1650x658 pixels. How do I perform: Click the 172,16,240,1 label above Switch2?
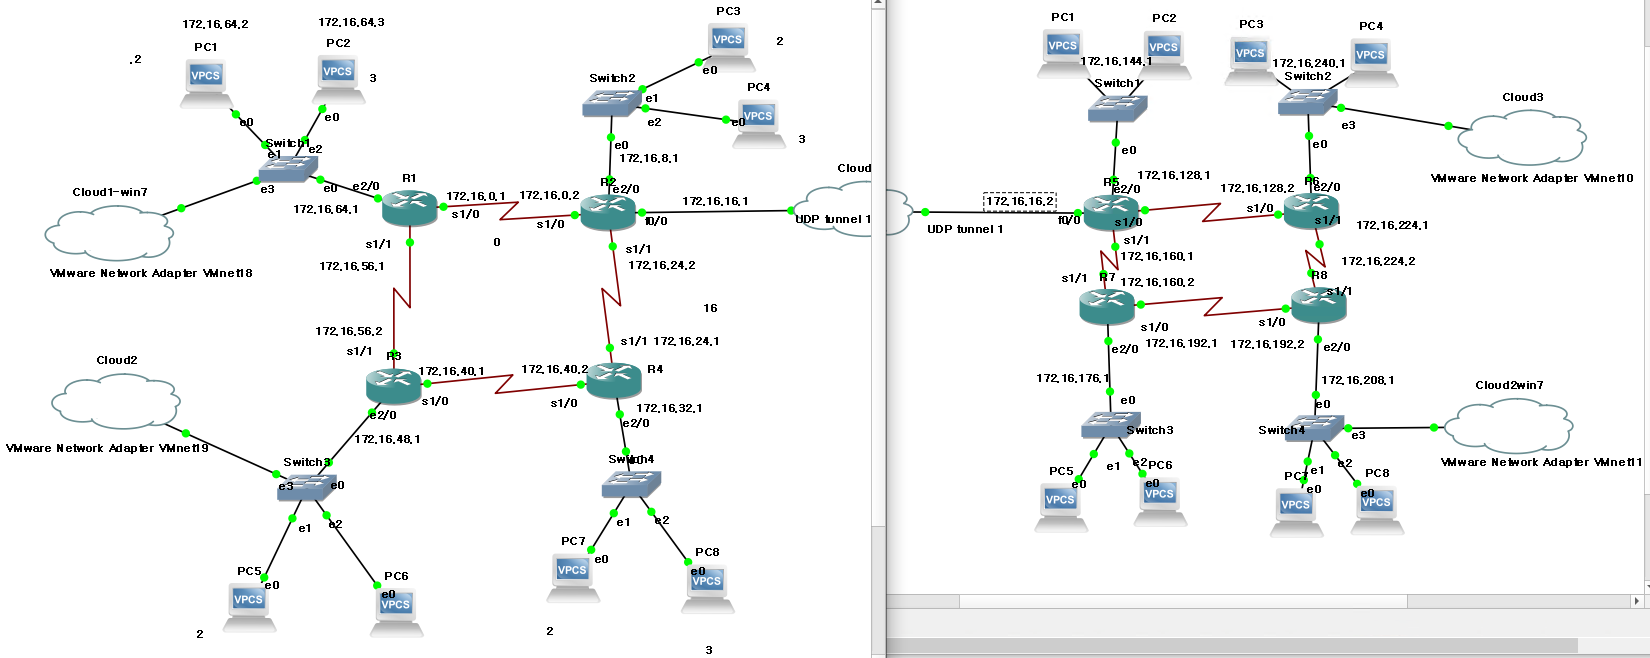(1309, 63)
